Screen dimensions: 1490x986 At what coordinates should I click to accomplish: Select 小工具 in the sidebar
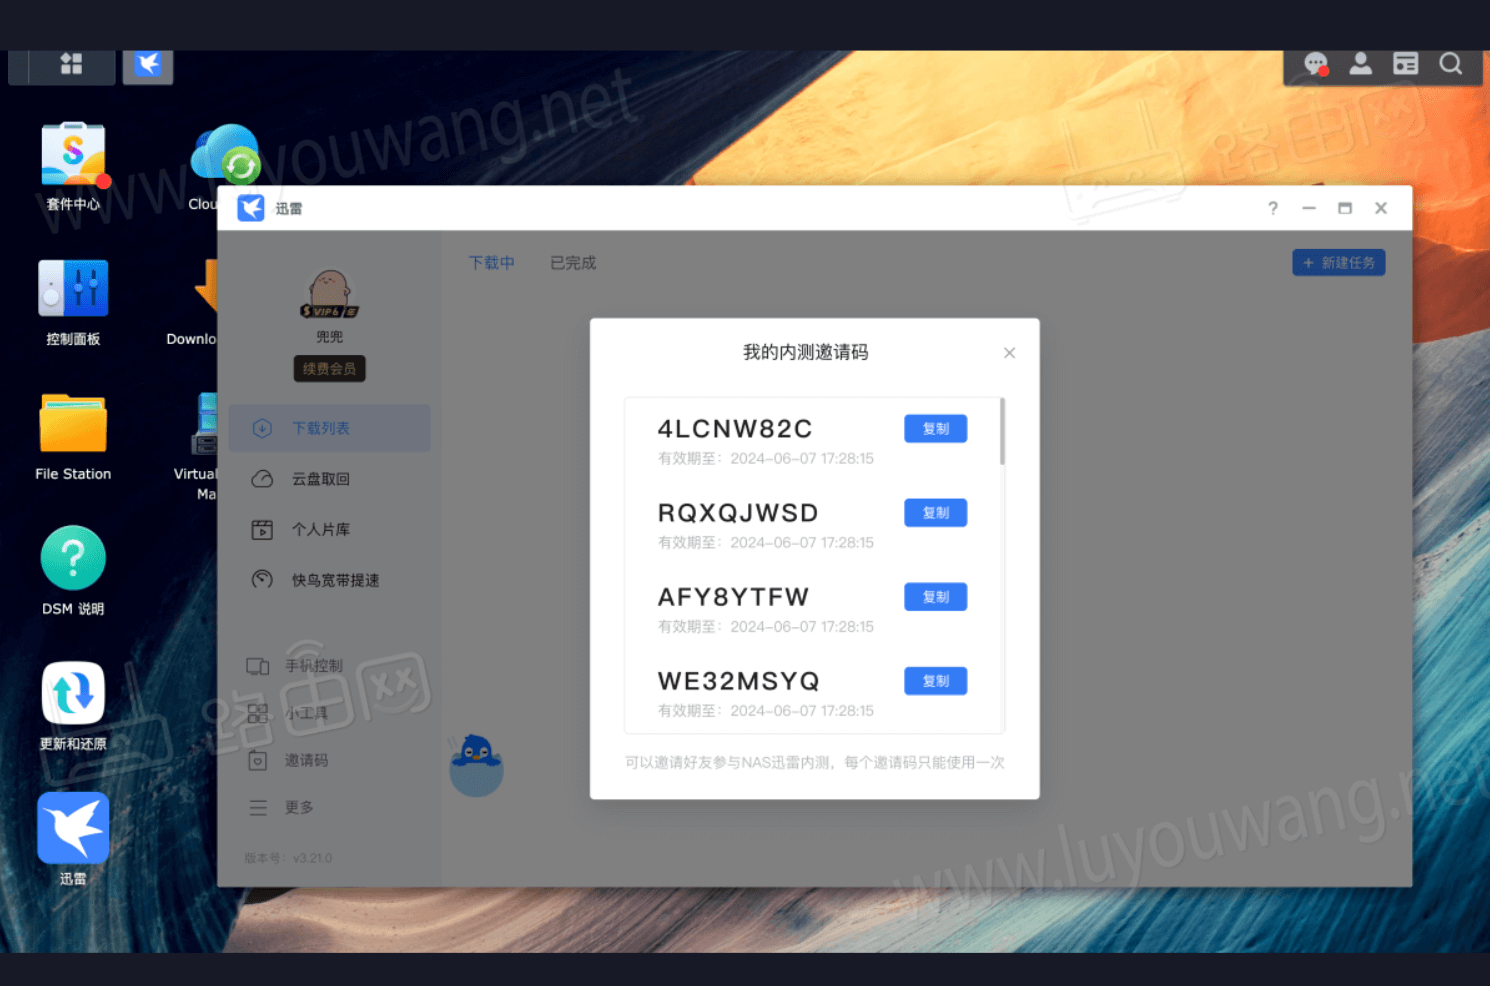click(288, 713)
